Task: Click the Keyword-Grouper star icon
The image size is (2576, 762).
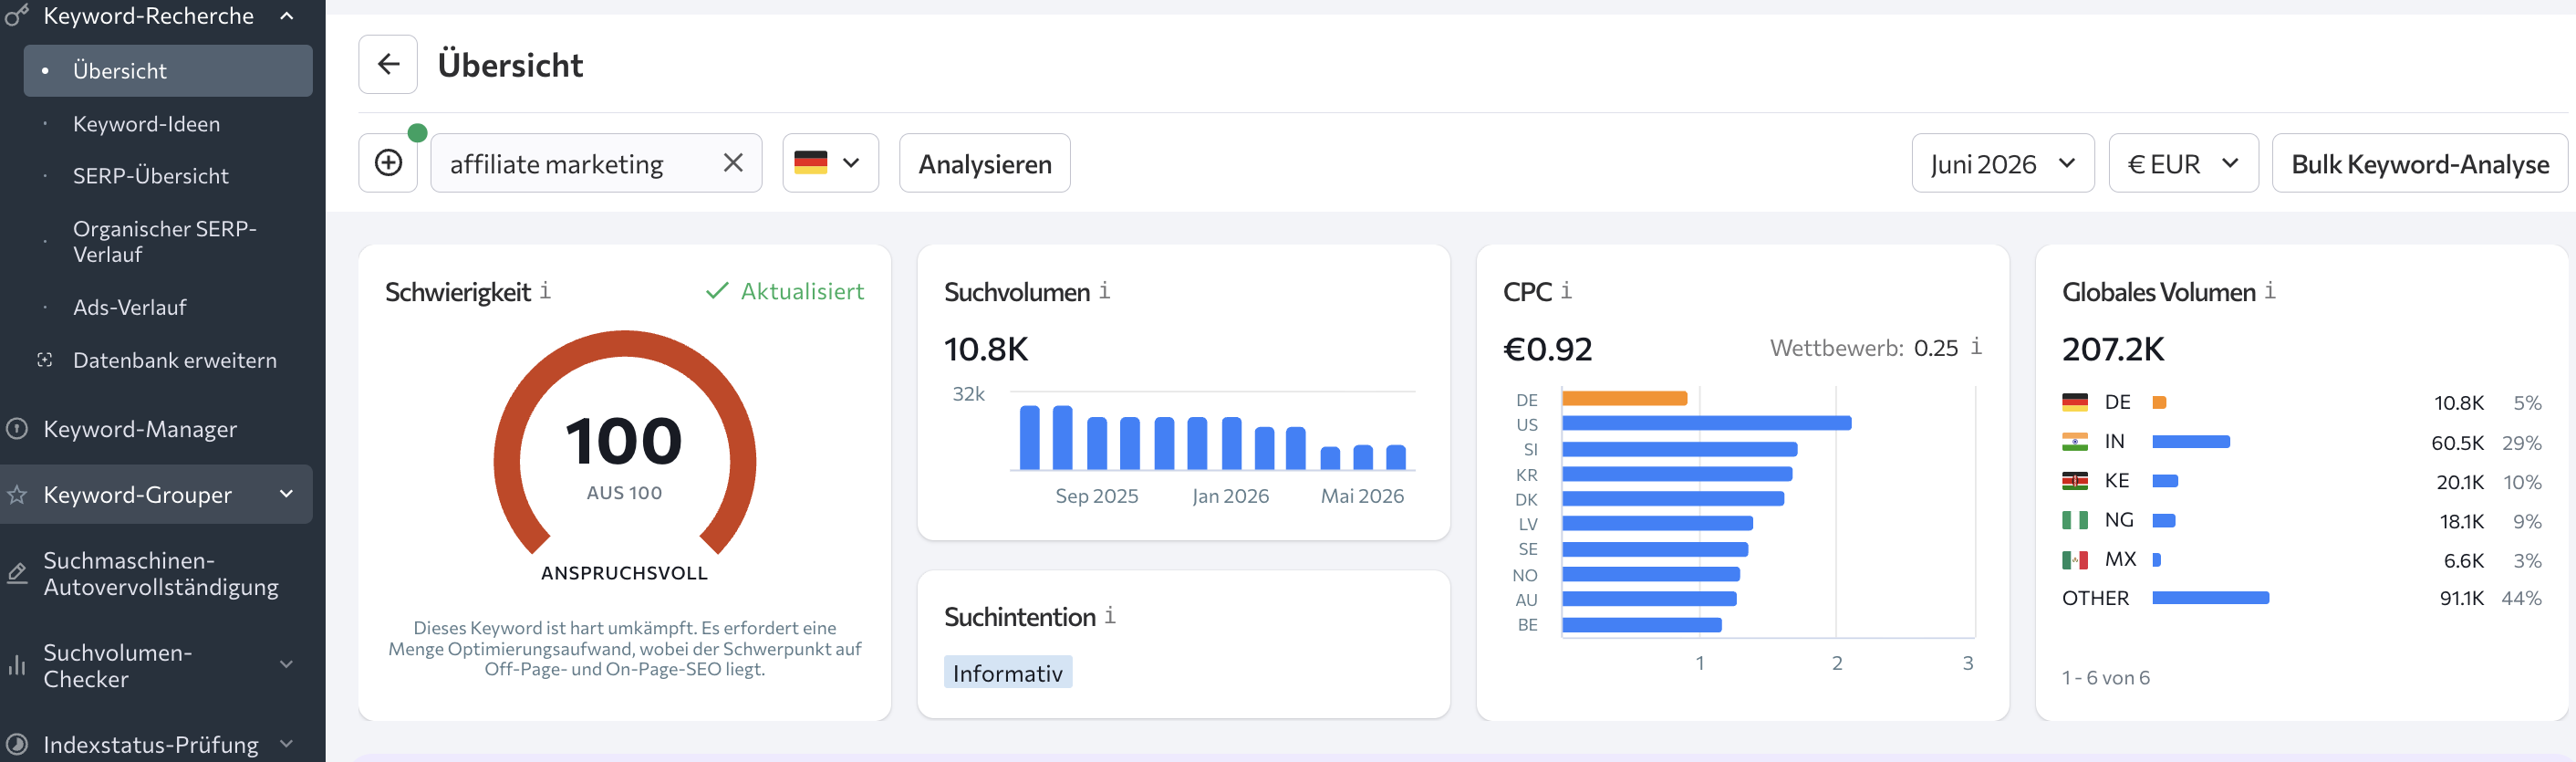Action: (17, 495)
